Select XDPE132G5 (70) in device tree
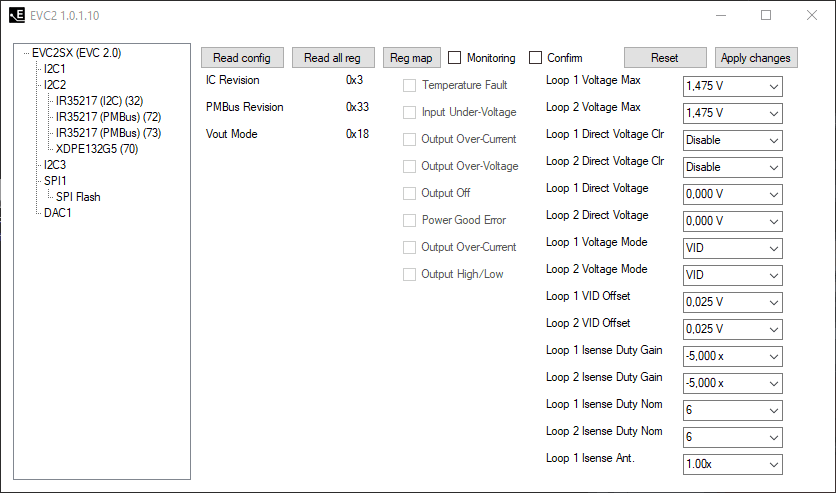Screen dimensions: 836x493 tap(97, 149)
